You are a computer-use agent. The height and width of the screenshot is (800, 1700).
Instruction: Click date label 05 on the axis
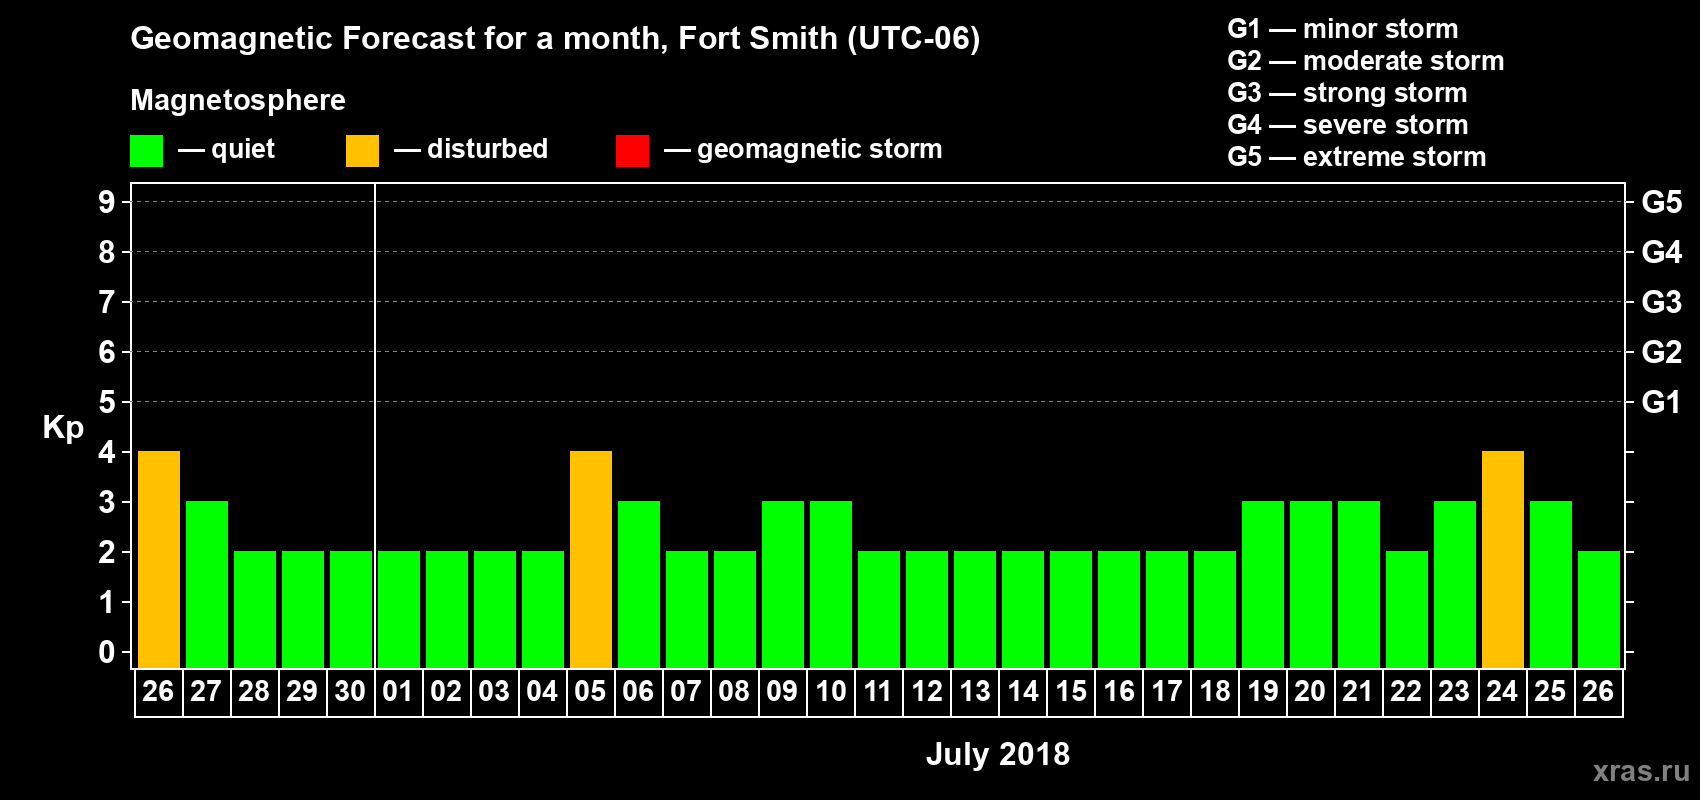coord(590,691)
